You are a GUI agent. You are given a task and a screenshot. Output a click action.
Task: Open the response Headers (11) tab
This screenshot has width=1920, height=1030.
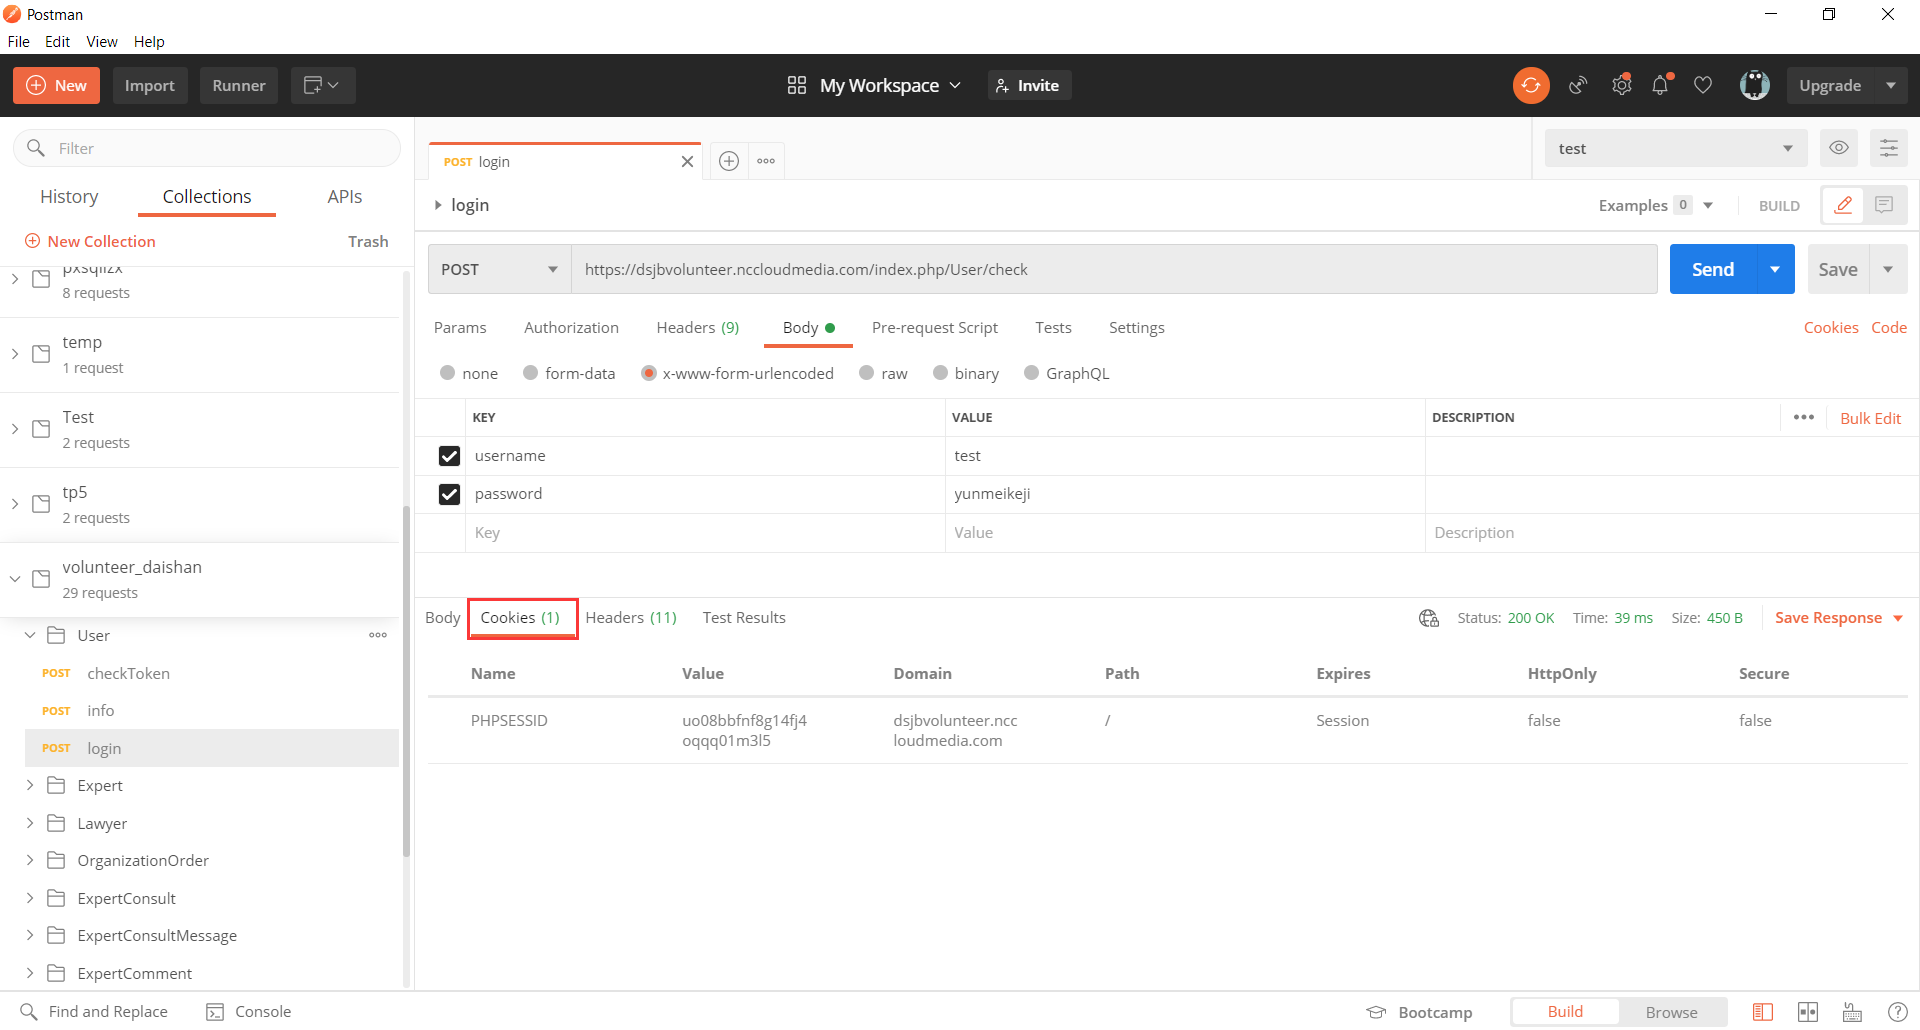[631, 618]
